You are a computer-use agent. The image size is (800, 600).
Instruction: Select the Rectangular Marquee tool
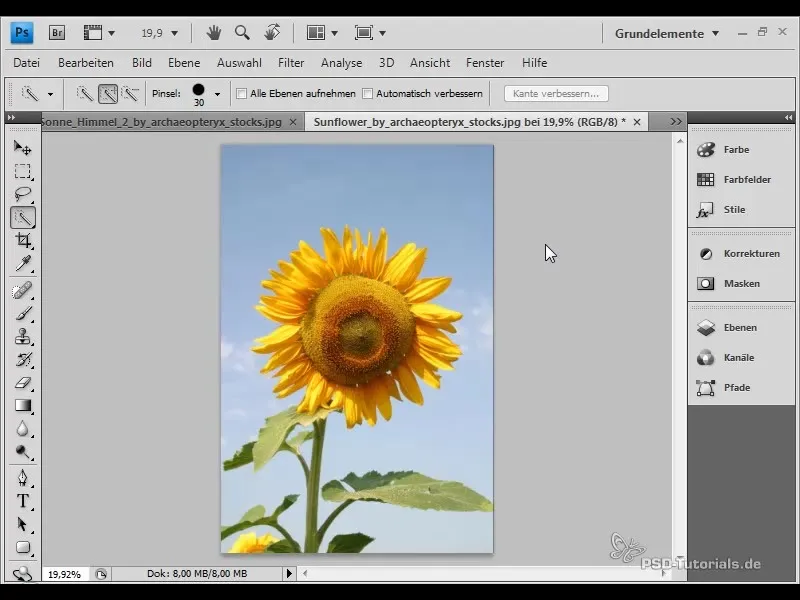[22, 171]
